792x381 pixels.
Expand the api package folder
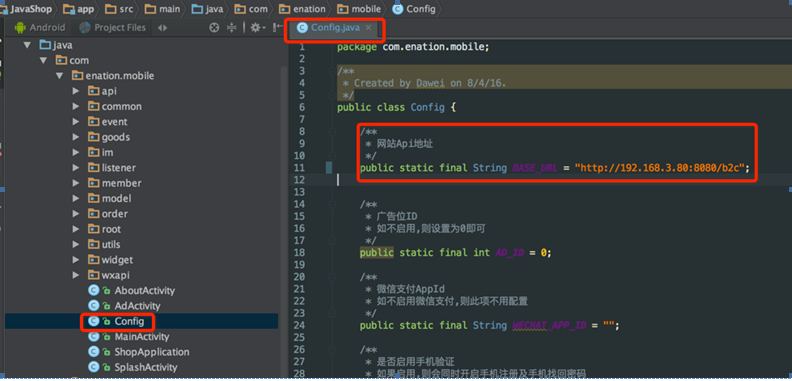76,91
